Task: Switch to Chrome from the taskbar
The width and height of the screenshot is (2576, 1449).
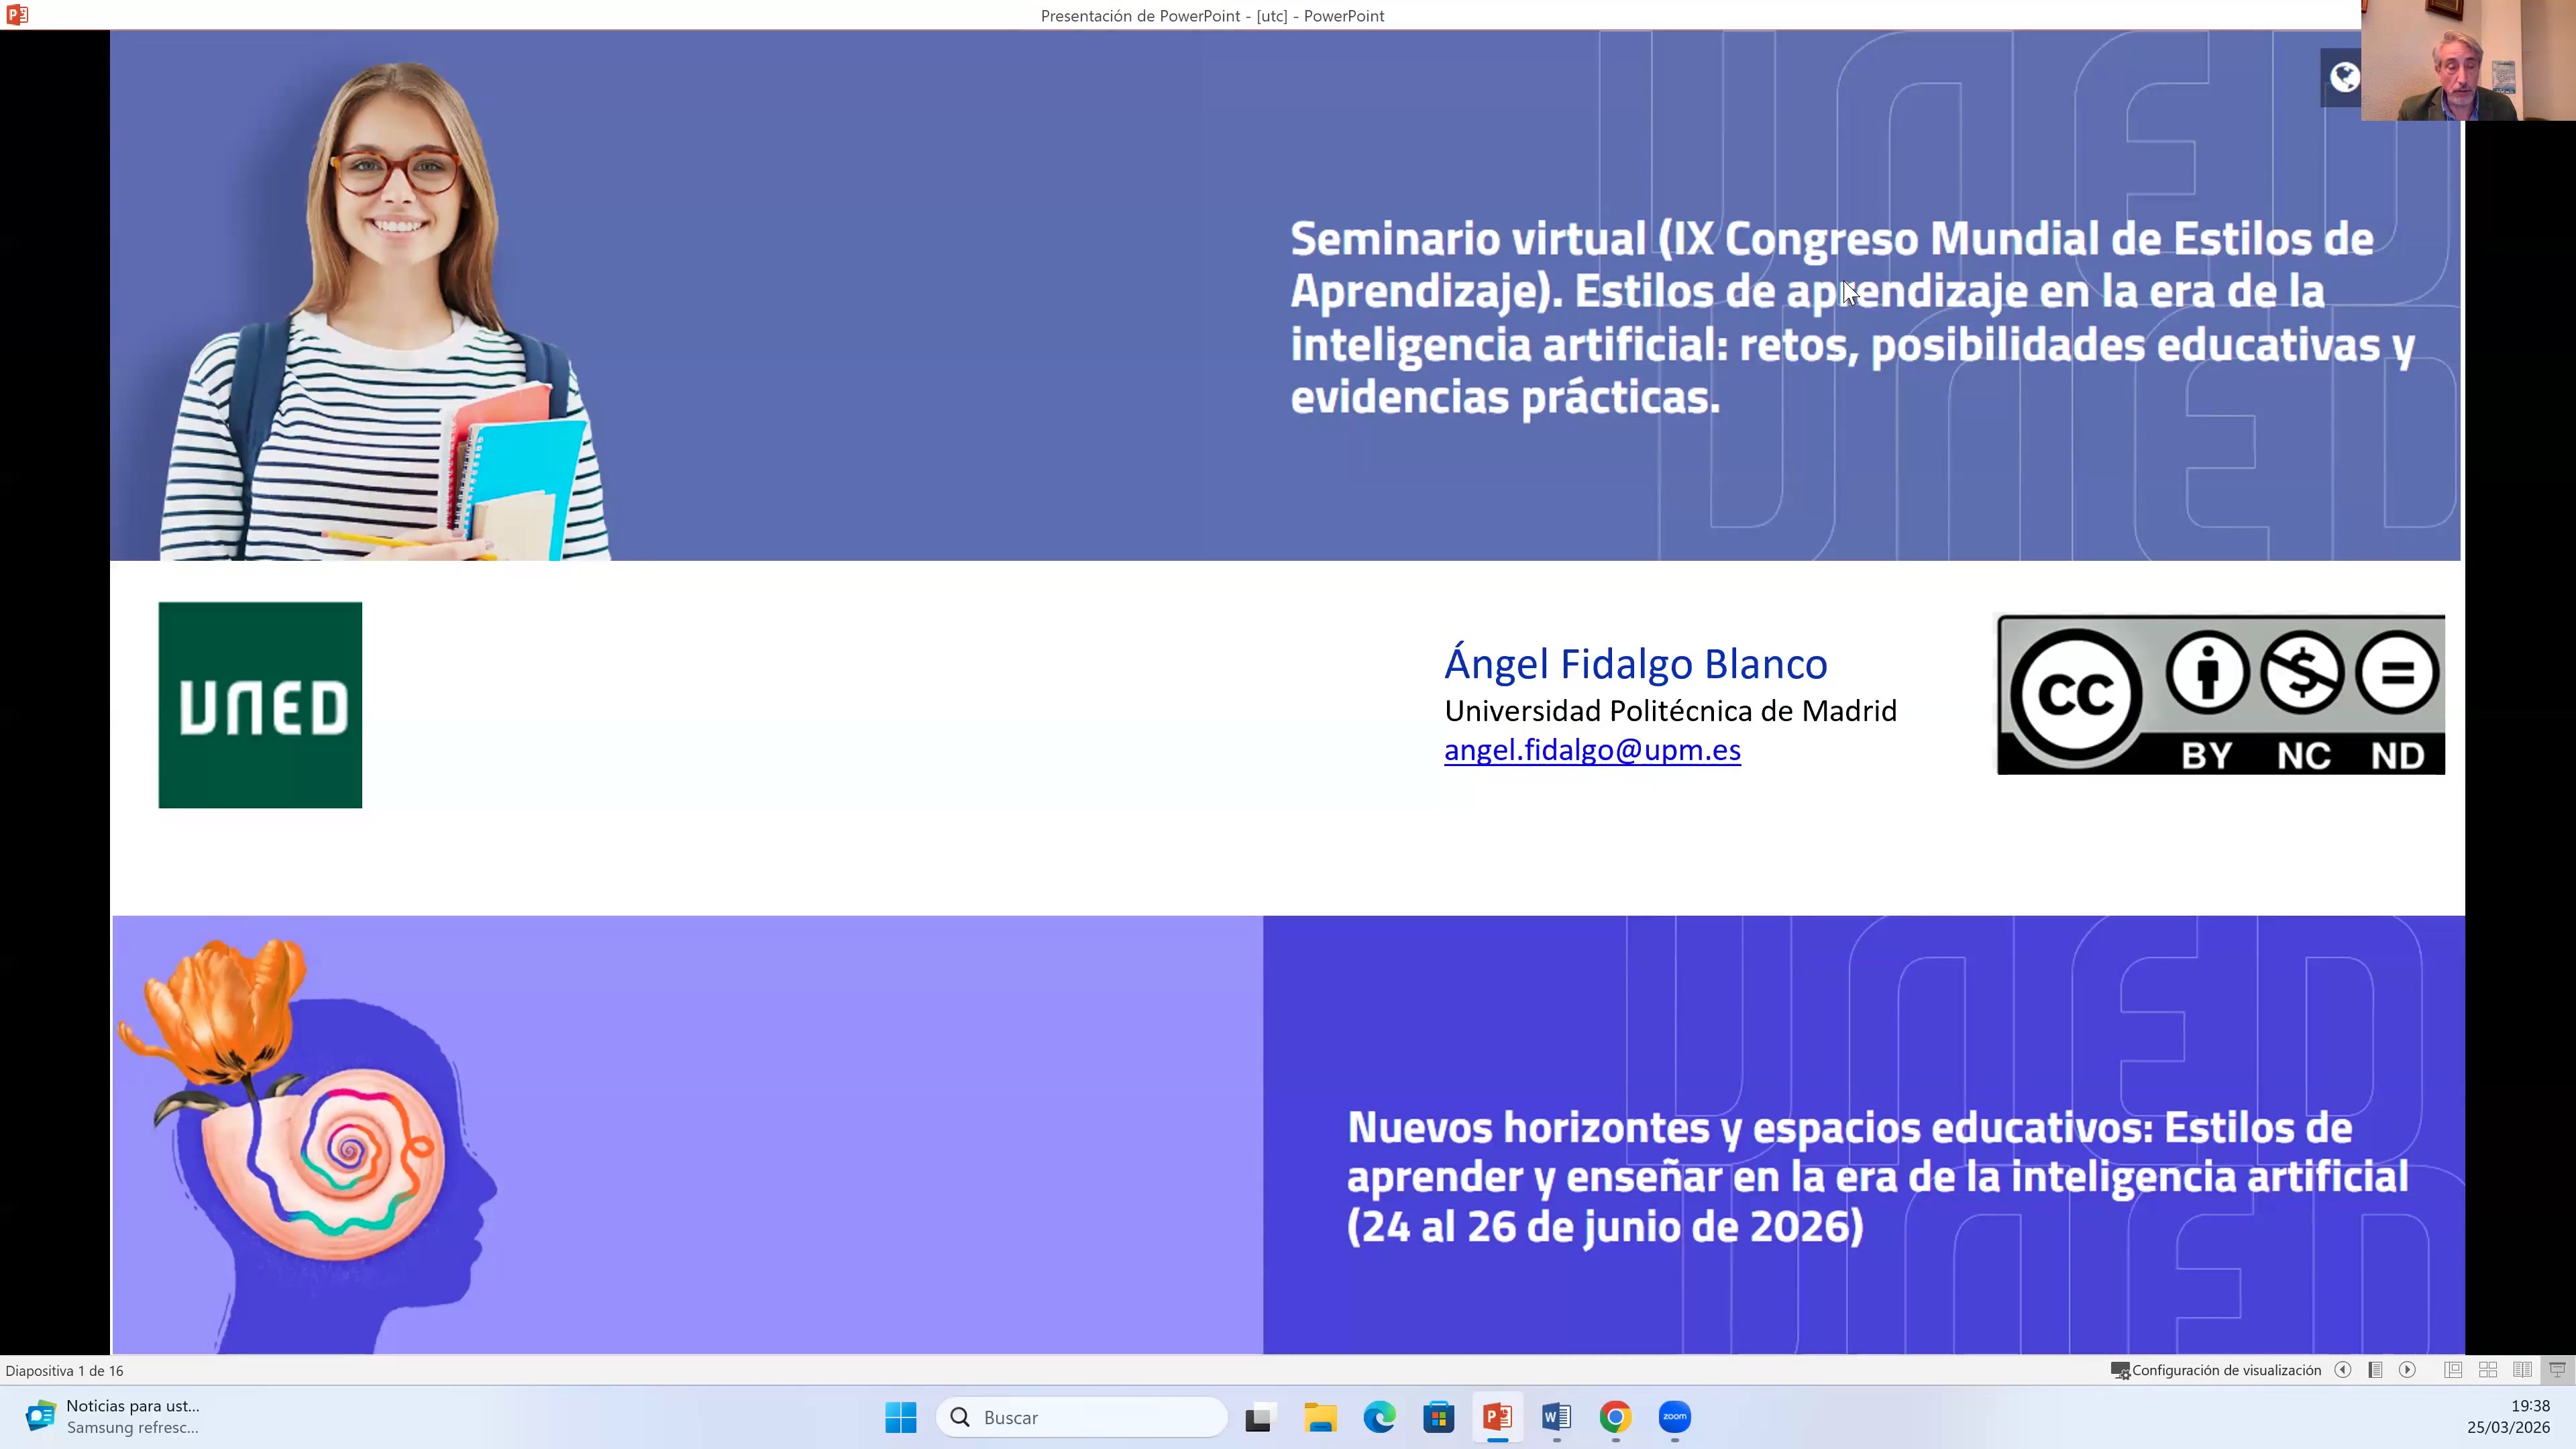Action: (x=1615, y=1417)
